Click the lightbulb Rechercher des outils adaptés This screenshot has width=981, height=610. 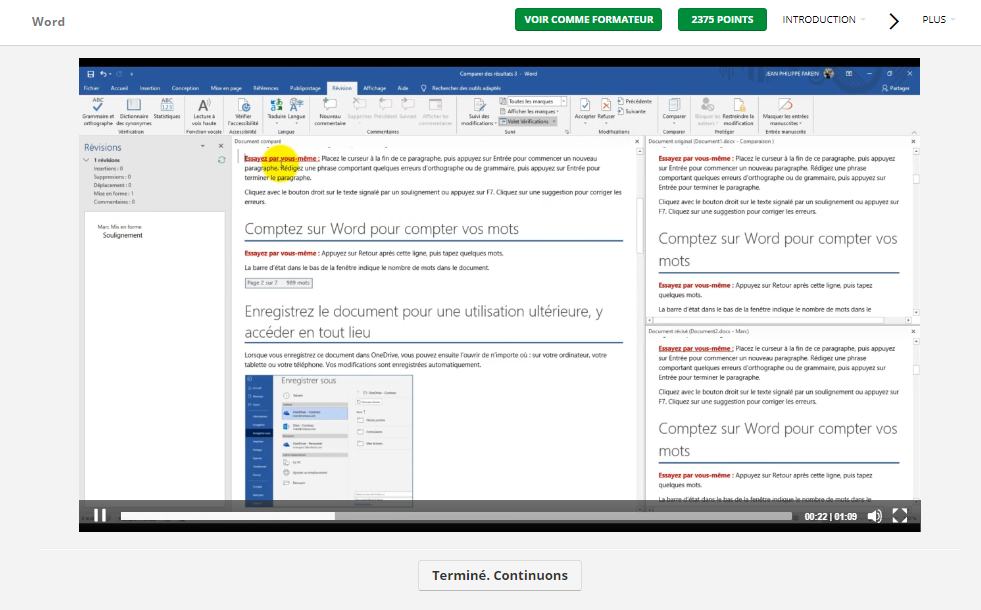pos(424,88)
